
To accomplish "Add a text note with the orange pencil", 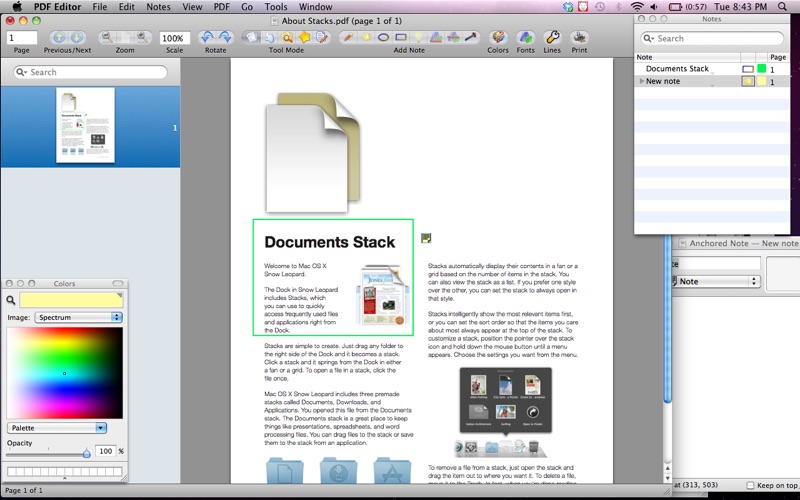I will [348, 37].
